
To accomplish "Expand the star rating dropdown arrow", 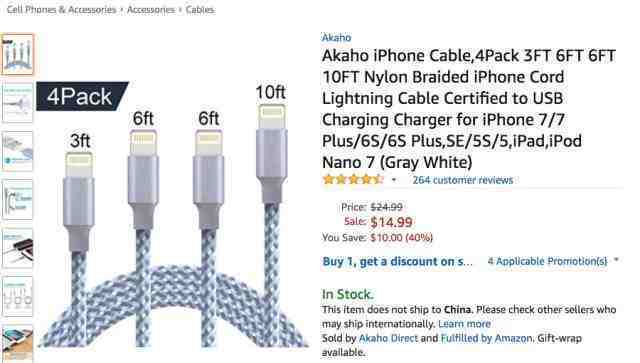I will [x=394, y=180].
